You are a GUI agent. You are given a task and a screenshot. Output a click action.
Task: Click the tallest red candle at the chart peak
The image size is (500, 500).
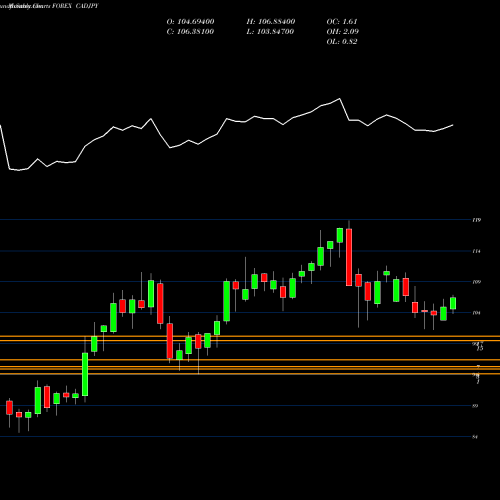tap(349, 257)
